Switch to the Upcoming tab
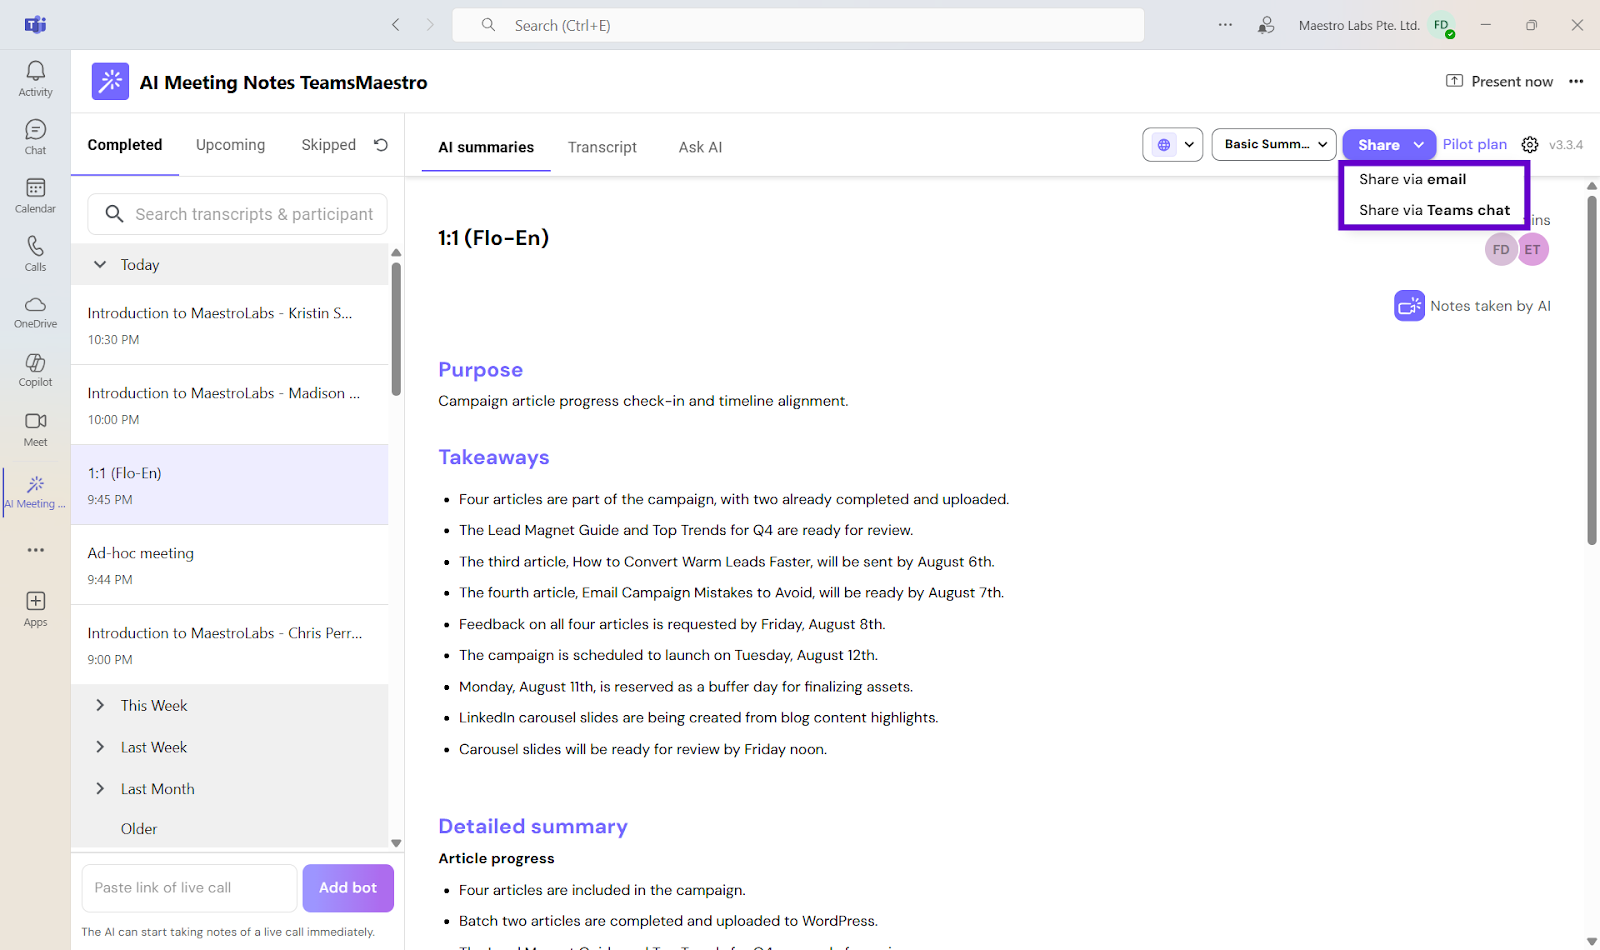 [x=231, y=145]
